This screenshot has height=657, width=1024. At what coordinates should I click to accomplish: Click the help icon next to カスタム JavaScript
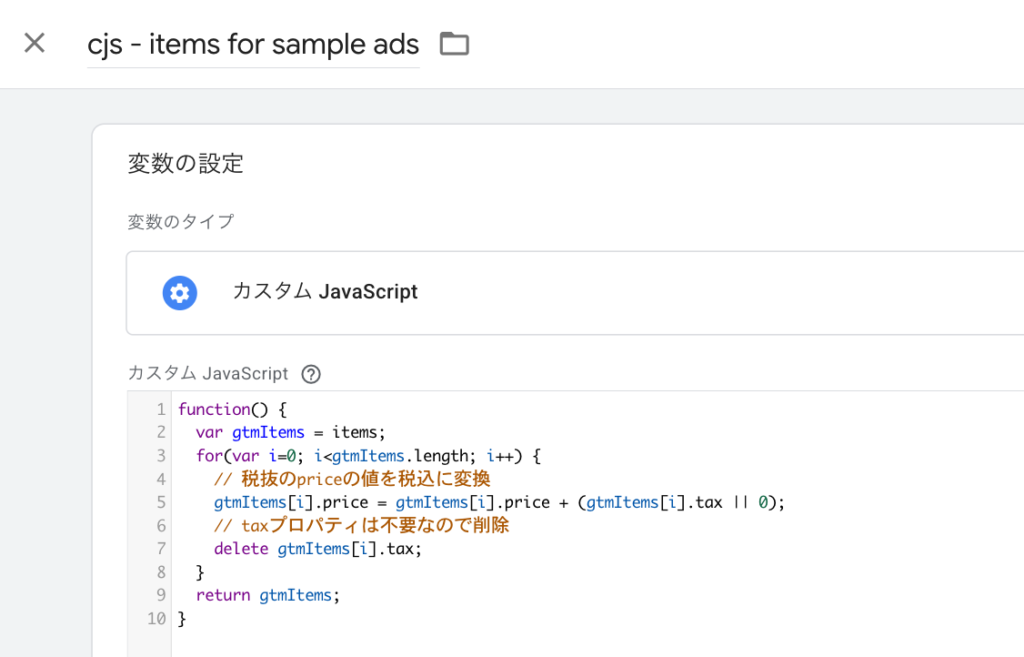310,374
